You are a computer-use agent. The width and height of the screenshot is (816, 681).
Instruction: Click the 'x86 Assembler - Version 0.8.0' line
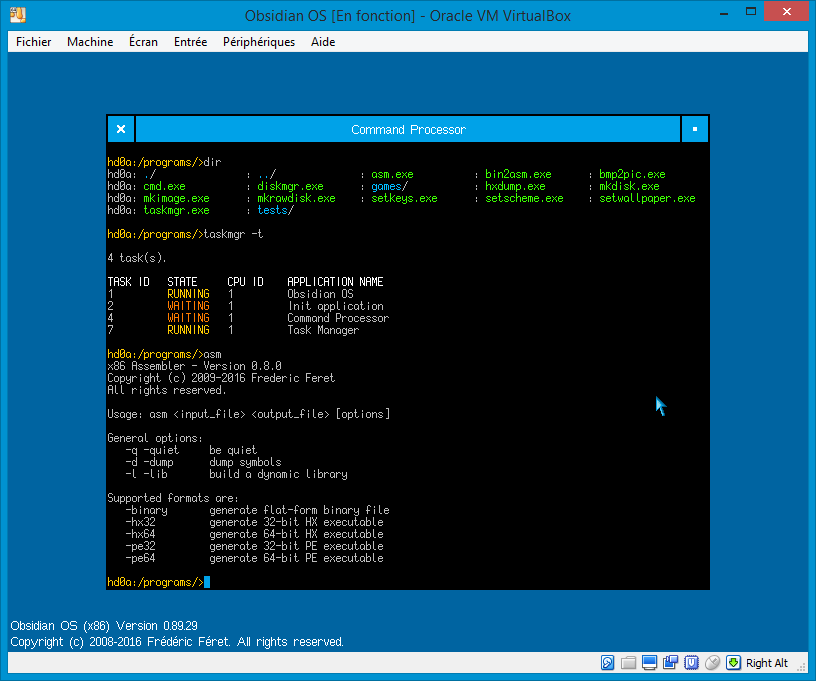[195, 366]
